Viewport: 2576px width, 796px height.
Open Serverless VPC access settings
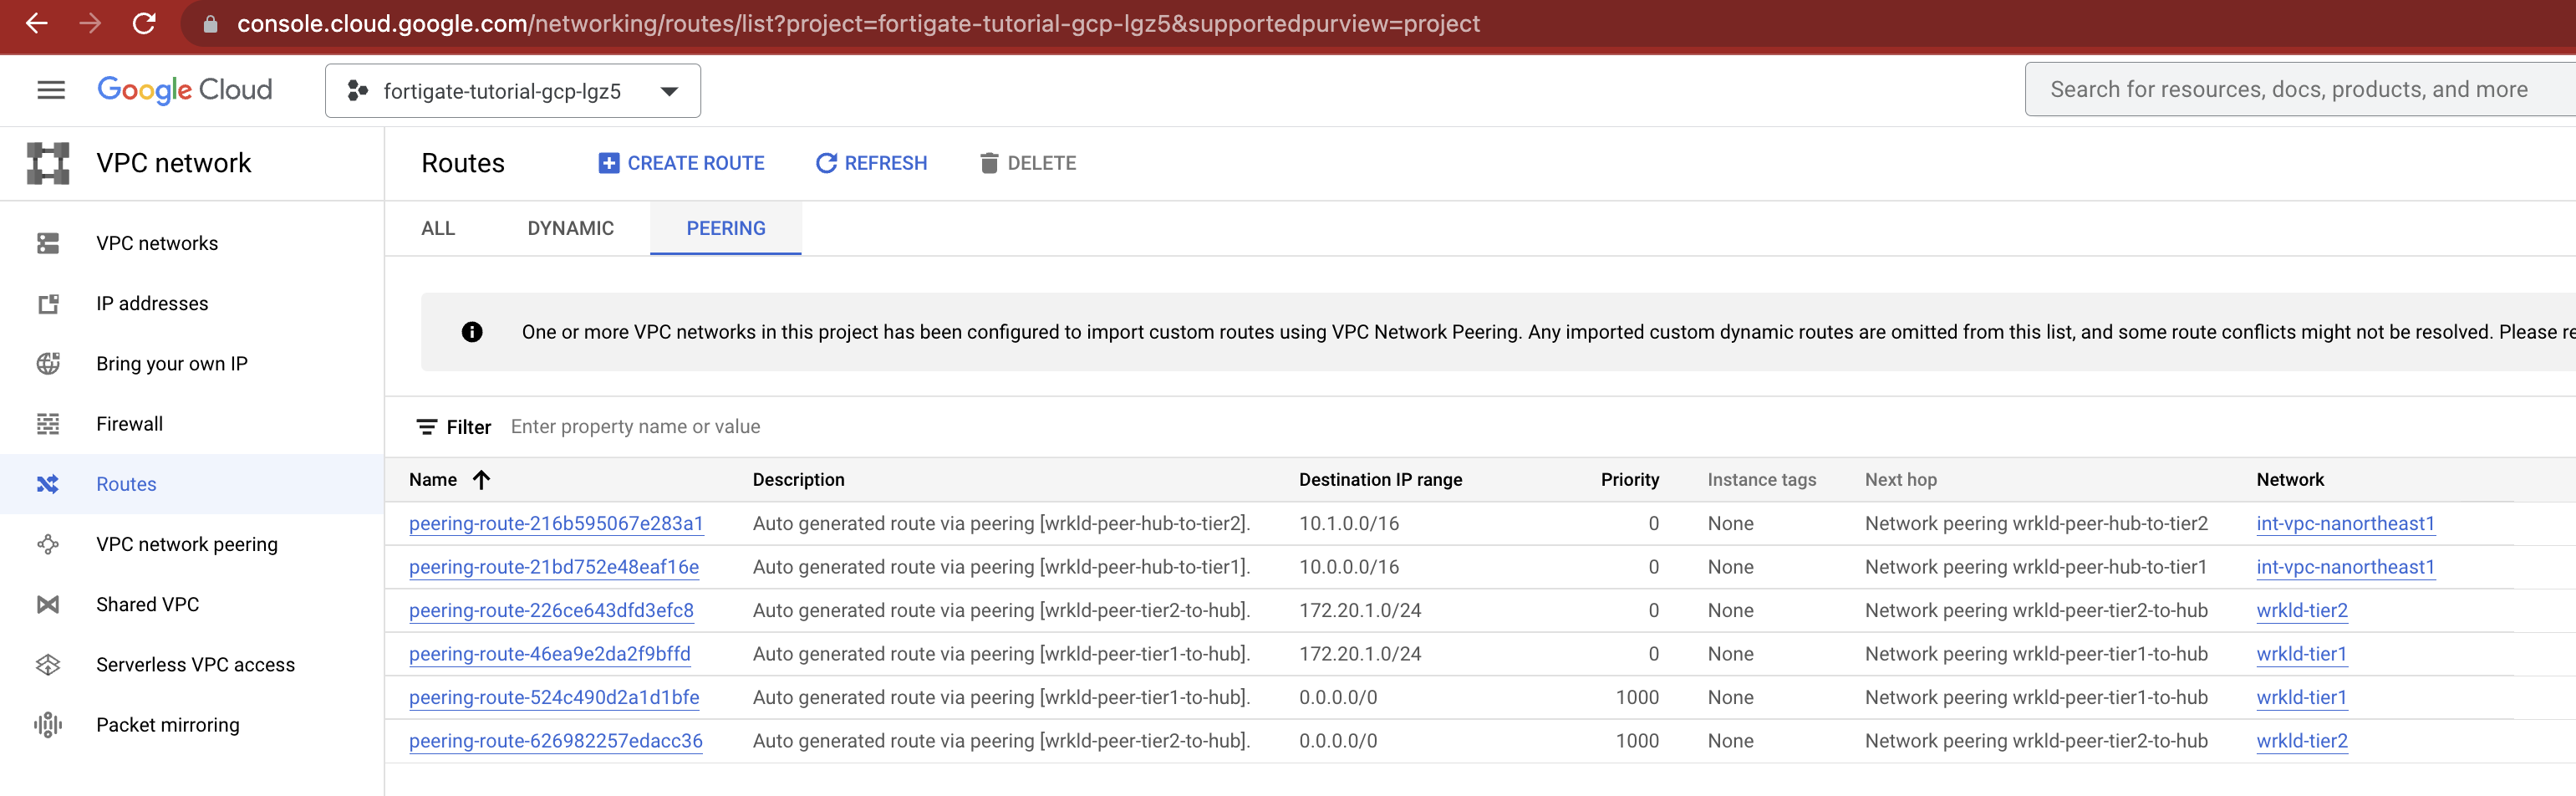(195, 664)
